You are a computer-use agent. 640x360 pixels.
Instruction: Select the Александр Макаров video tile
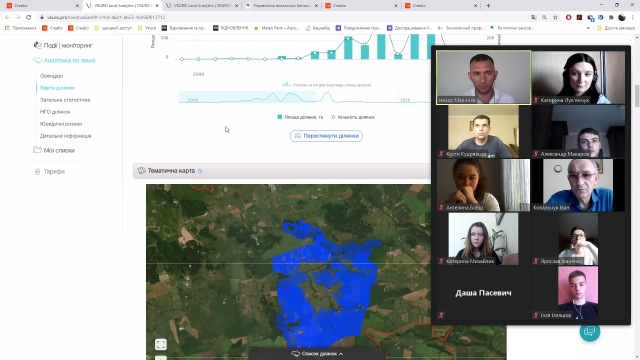(578, 131)
